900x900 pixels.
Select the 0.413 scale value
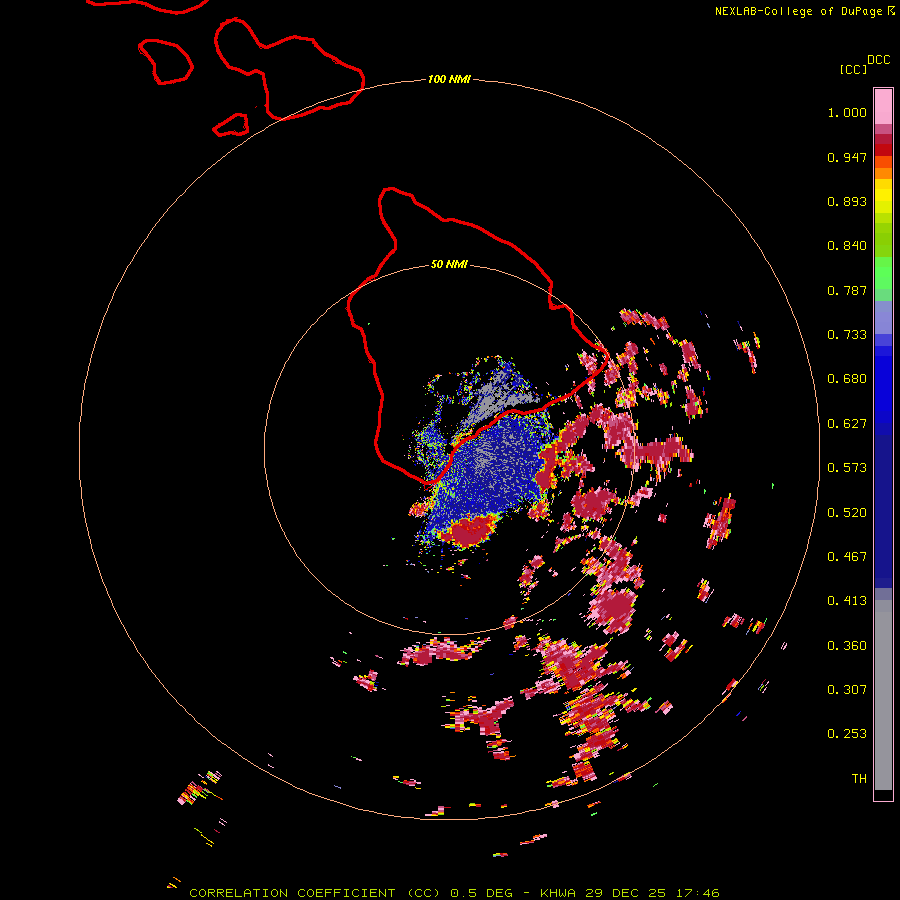pos(847,601)
